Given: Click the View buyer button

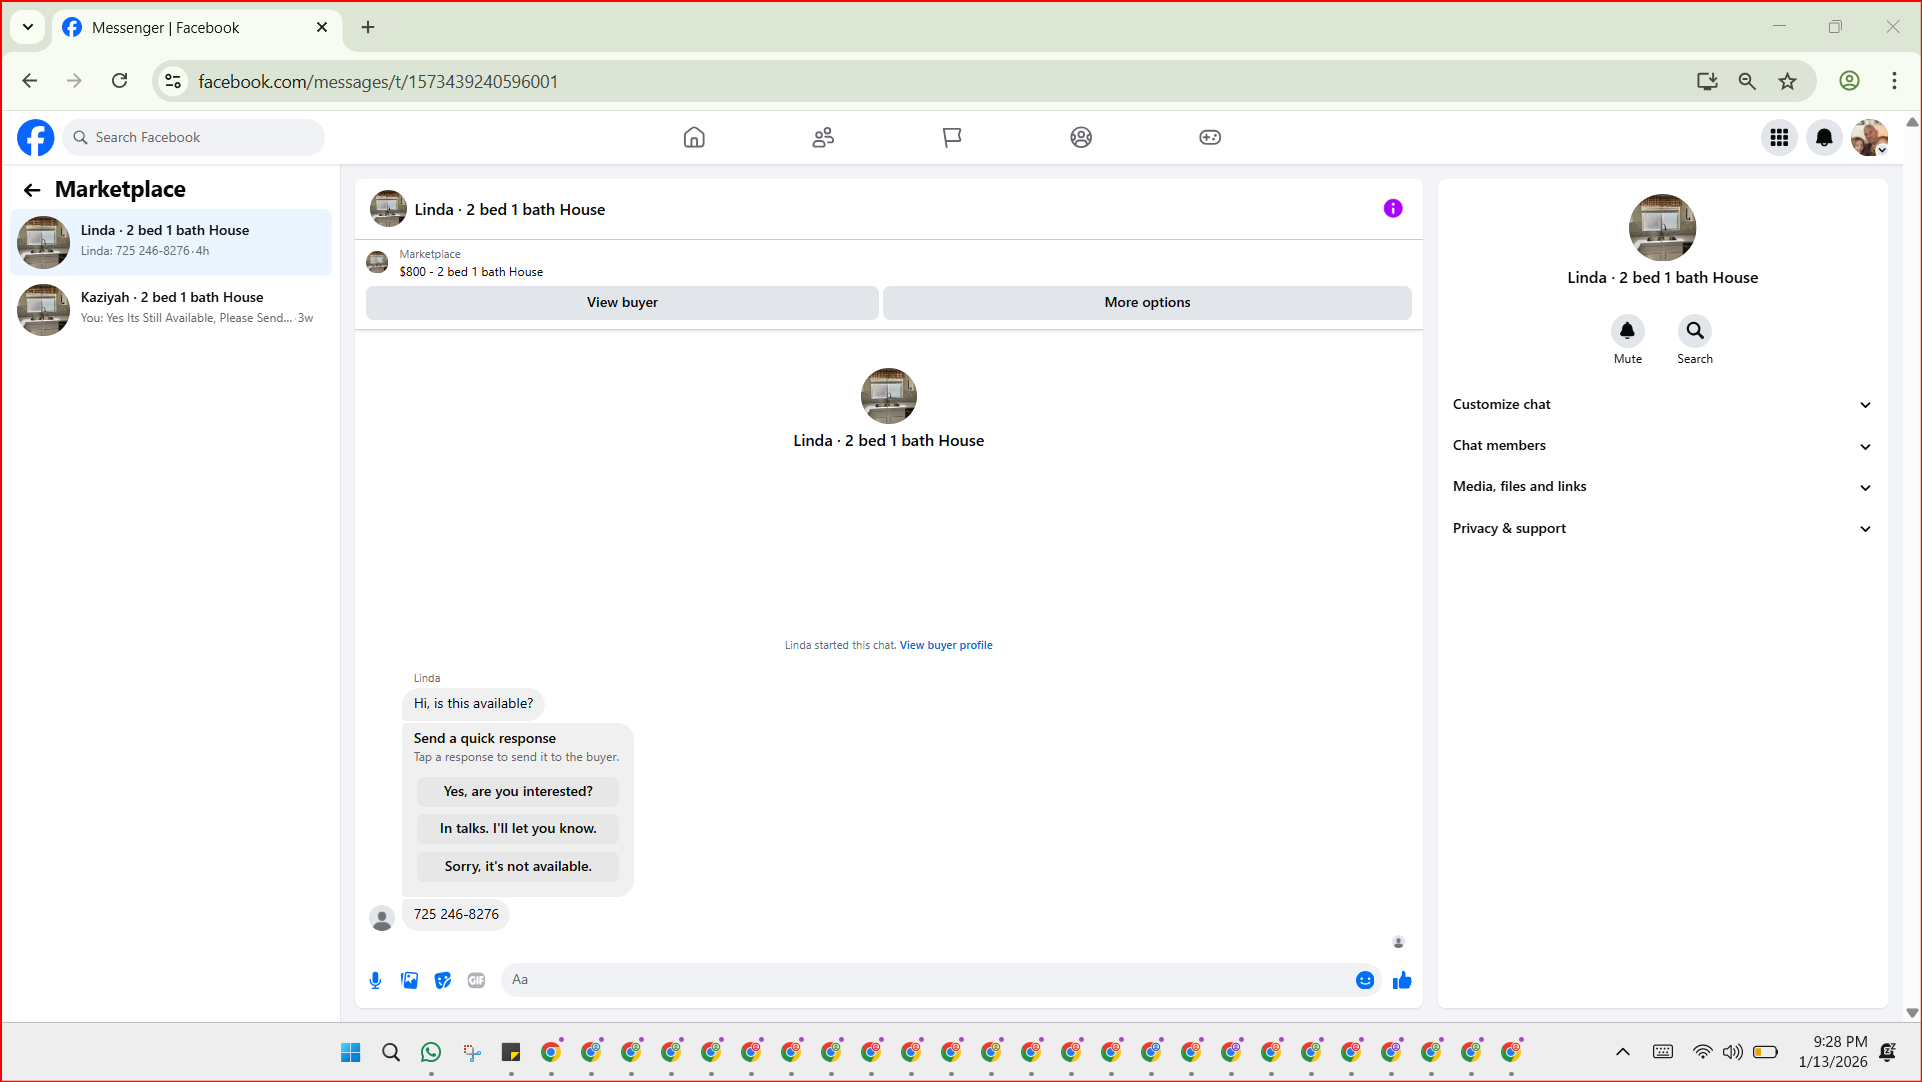Looking at the screenshot, I should 622,302.
